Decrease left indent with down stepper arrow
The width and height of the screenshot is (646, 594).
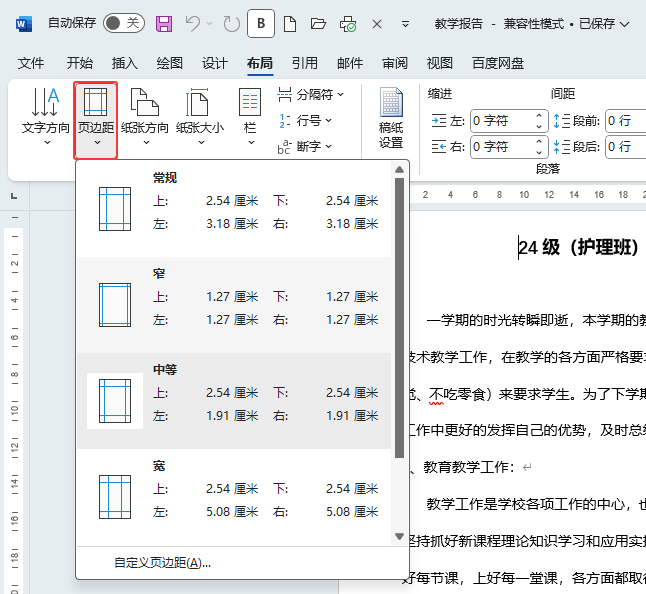pyautogui.click(x=539, y=126)
